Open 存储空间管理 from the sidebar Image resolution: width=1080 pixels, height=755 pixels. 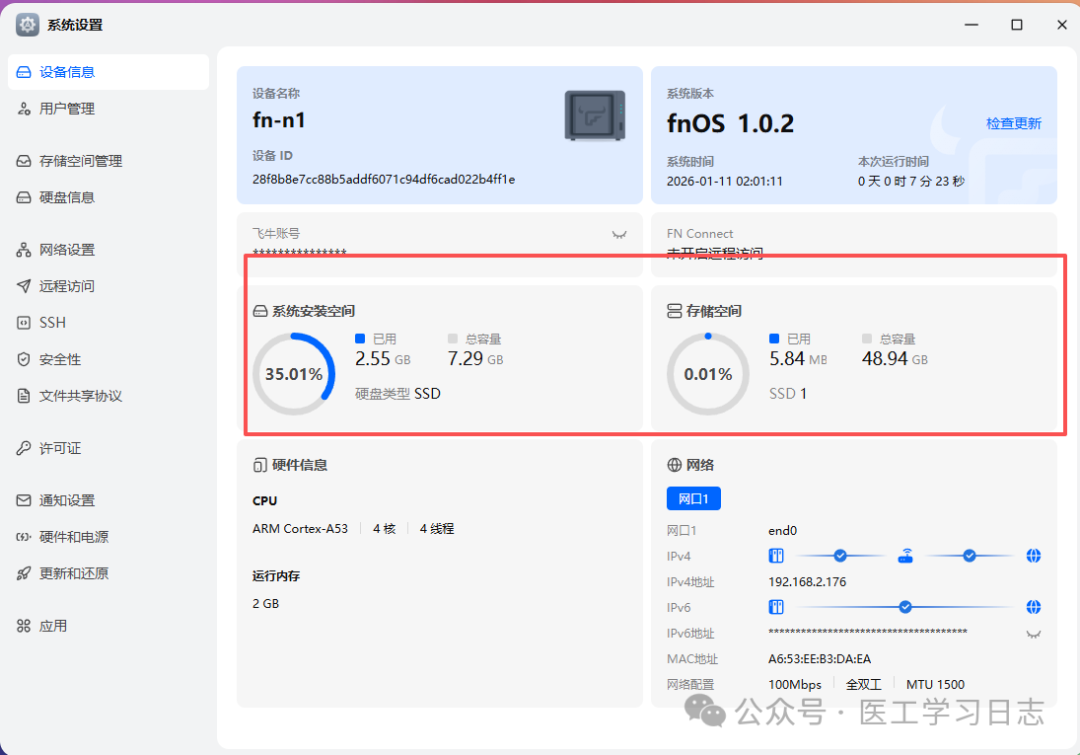[80, 161]
